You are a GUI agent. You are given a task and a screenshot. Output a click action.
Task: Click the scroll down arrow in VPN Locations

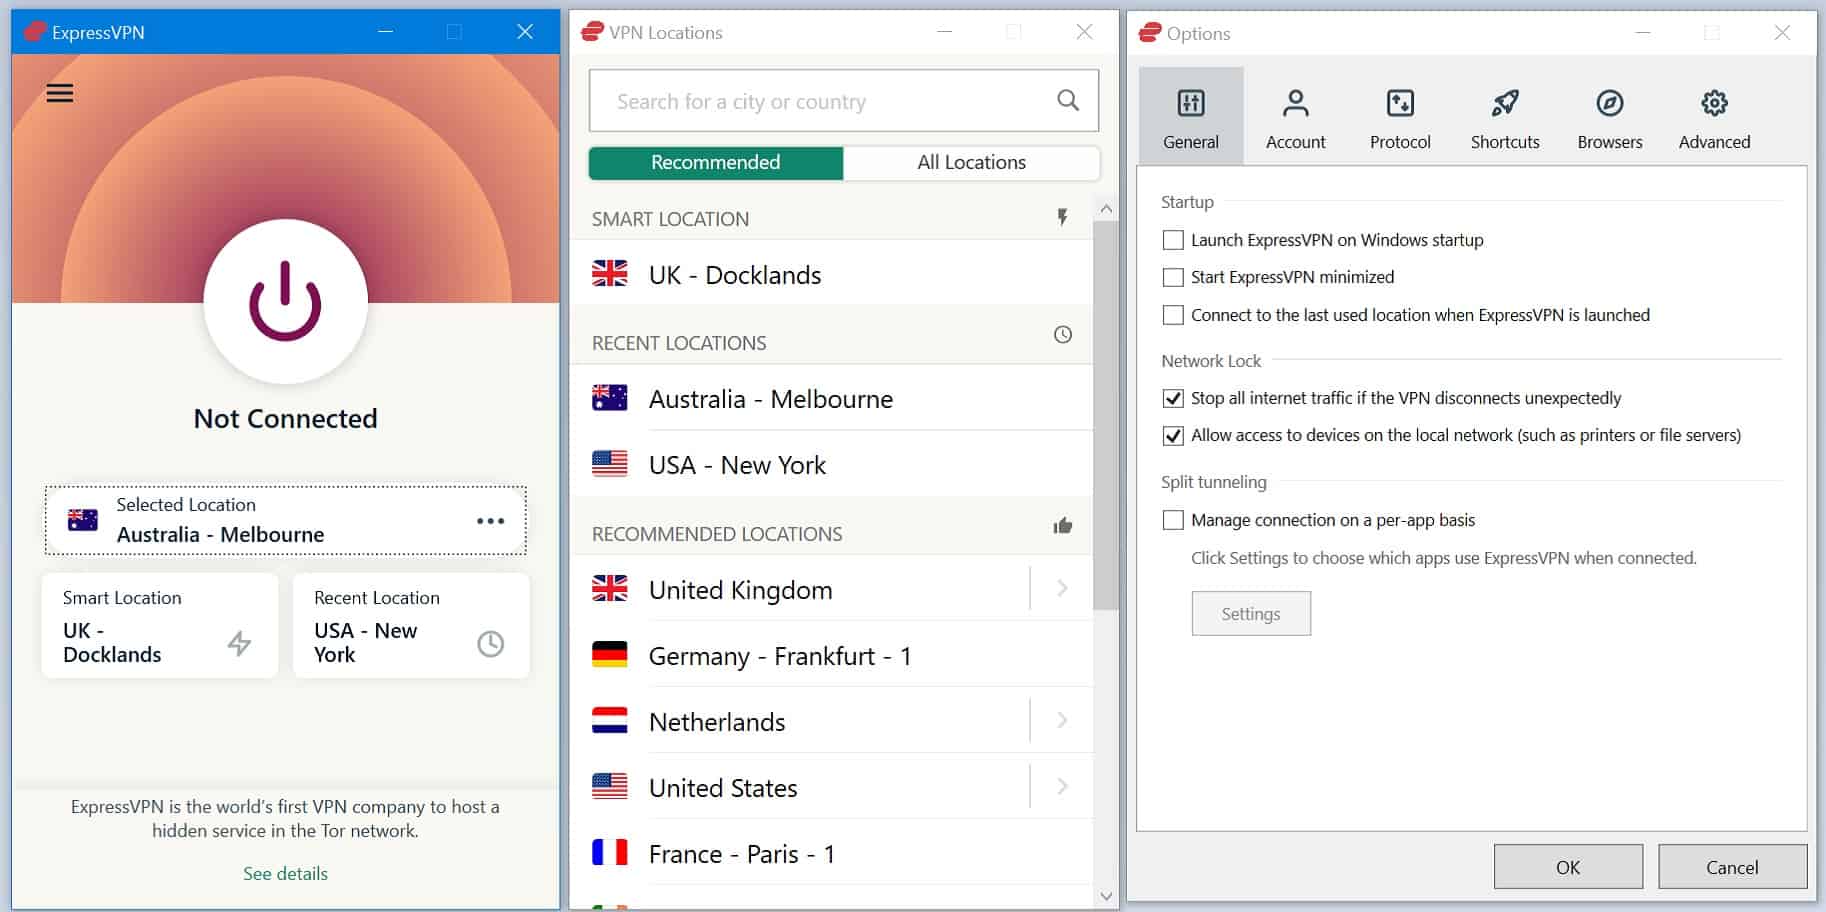pos(1105,896)
